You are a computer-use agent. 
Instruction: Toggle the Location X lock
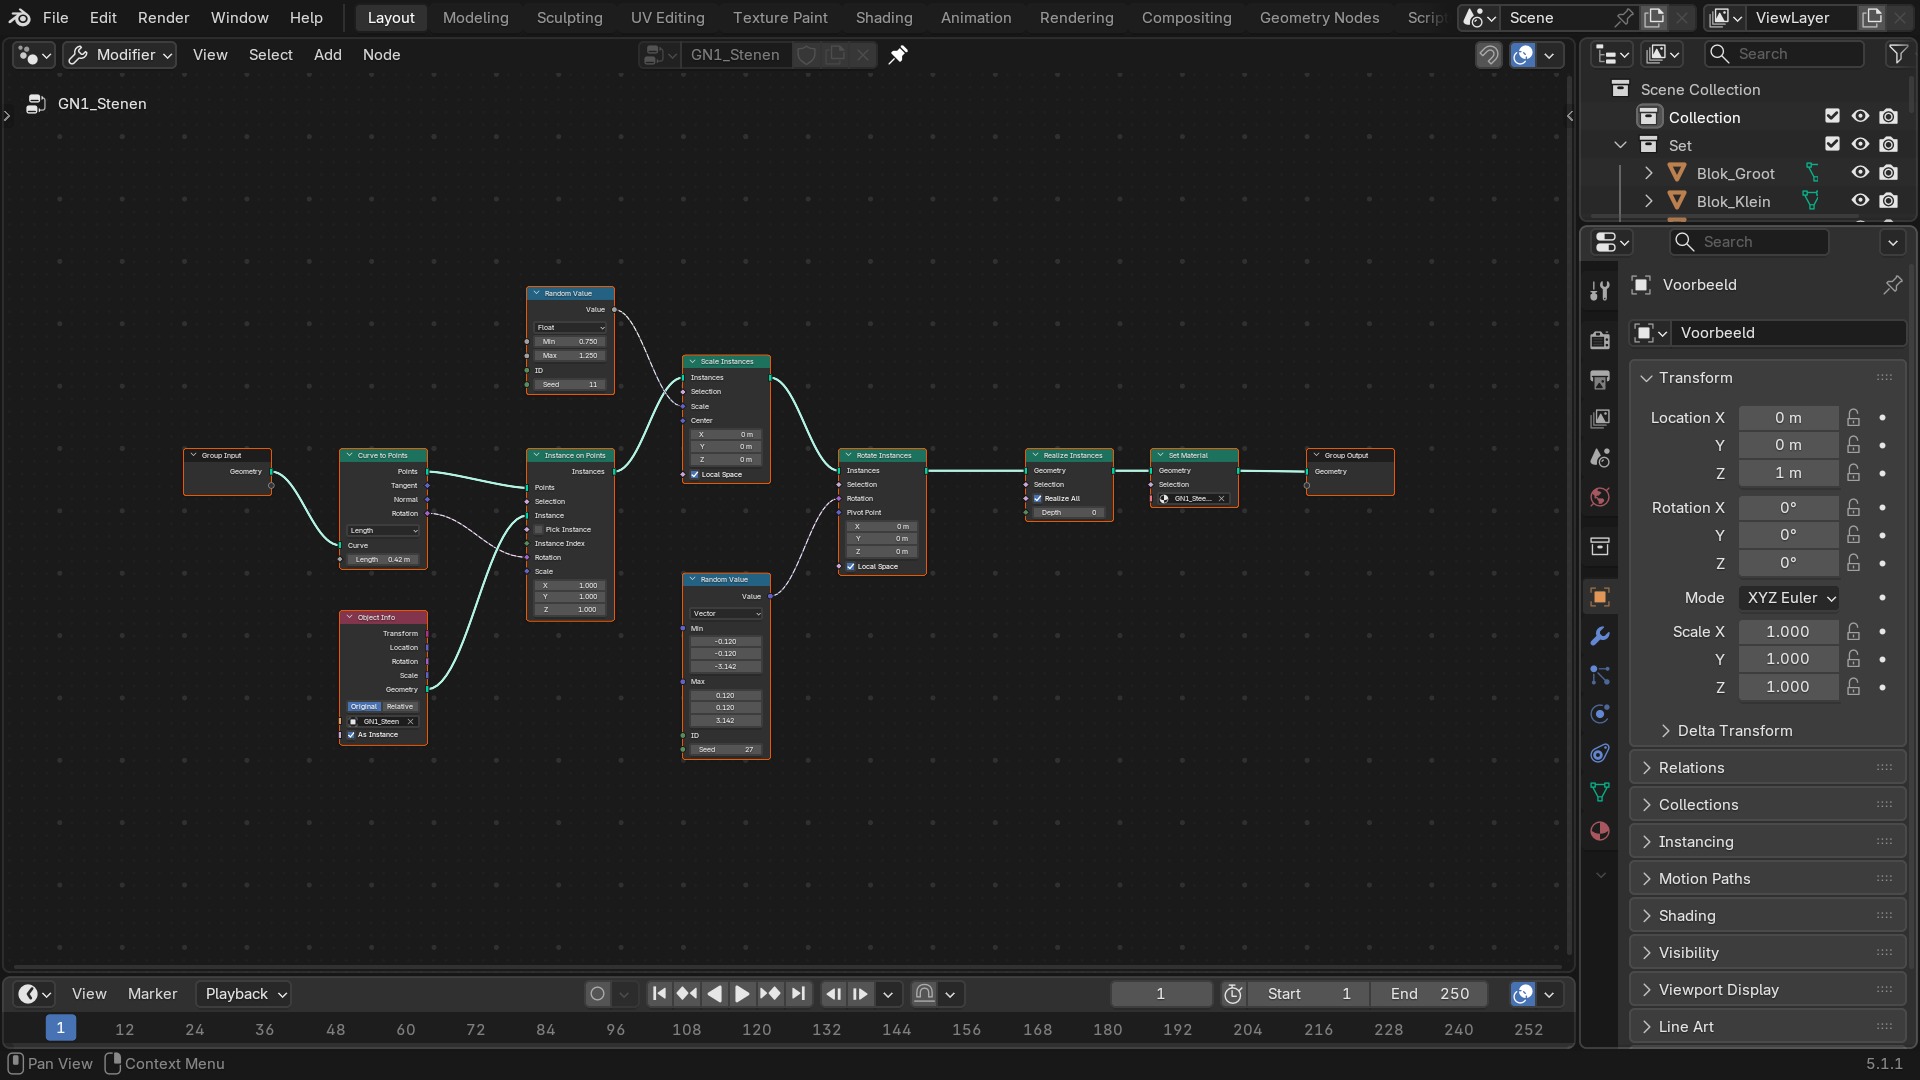click(x=1853, y=418)
